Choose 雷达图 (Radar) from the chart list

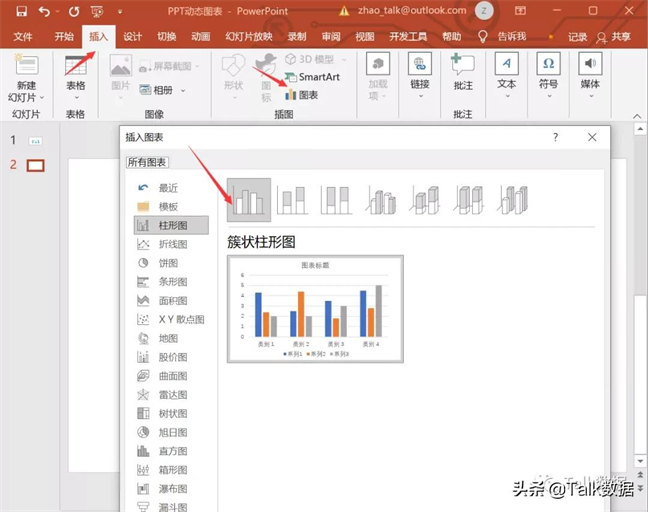coord(171,395)
